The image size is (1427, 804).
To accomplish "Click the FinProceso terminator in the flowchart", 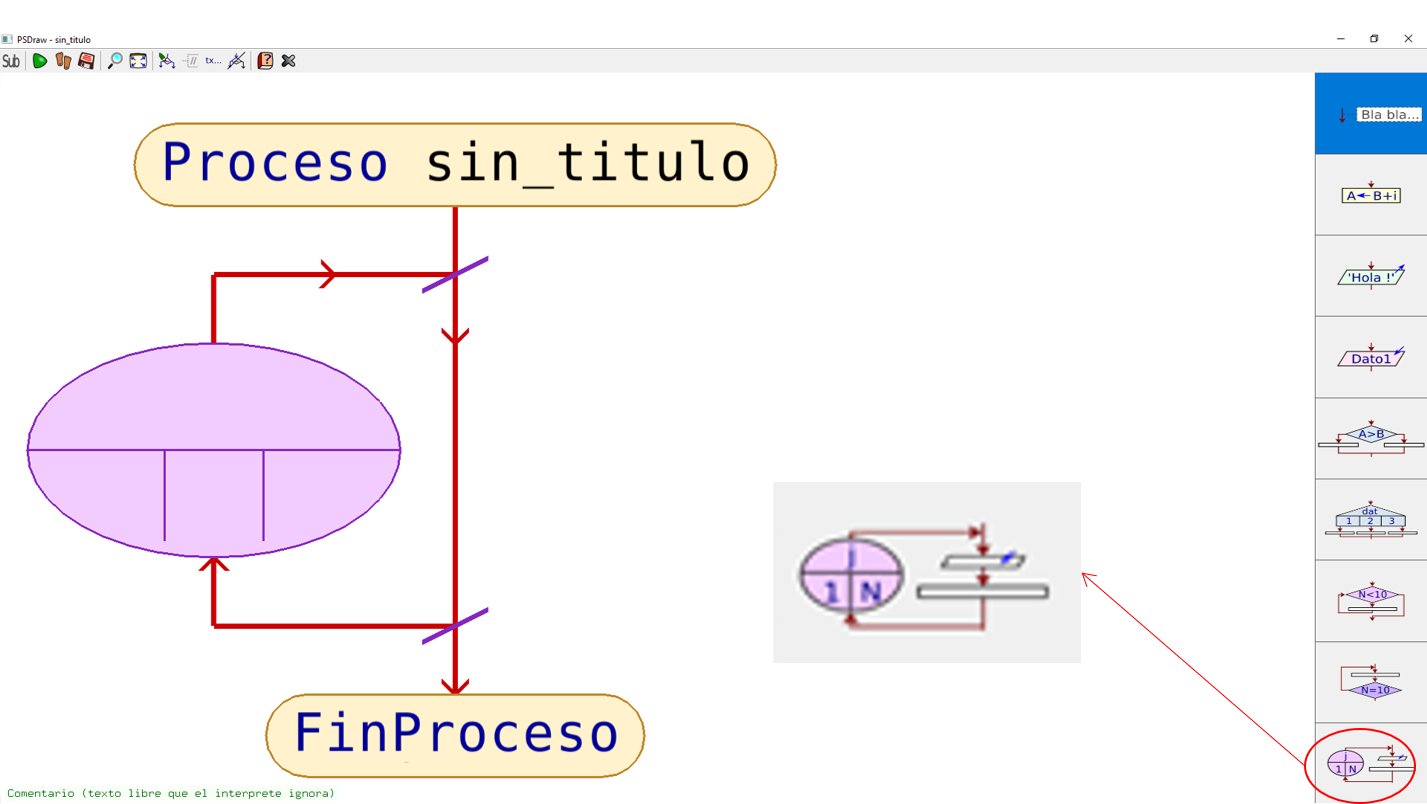I will tap(455, 736).
